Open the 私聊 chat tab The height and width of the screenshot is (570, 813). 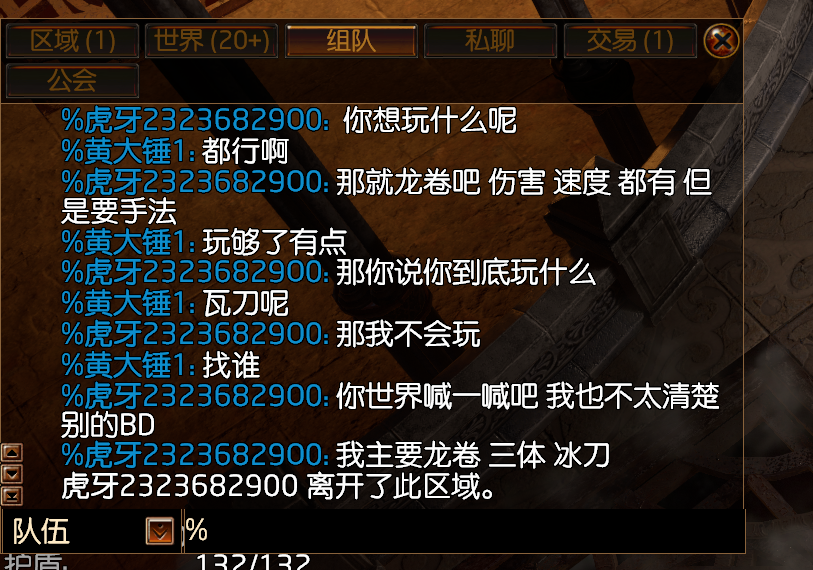(490, 40)
